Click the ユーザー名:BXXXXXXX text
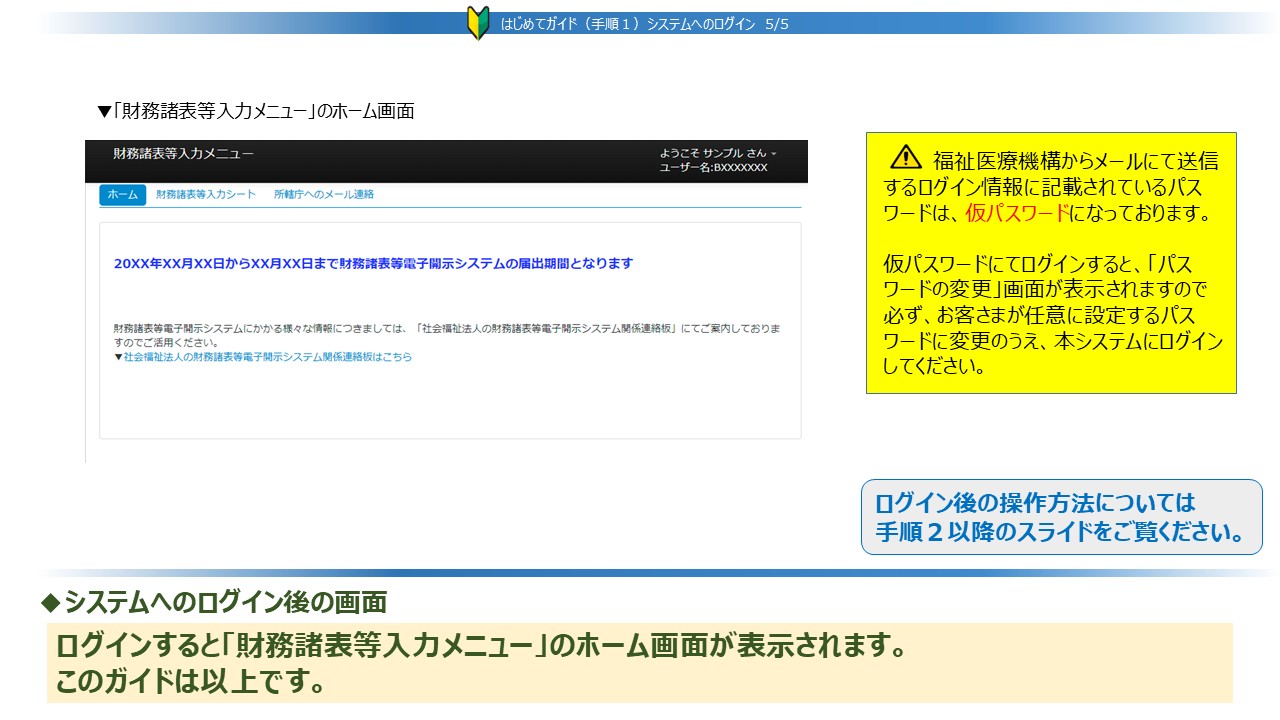Viewport: 1280px width, 720px height. tap(713, 168)
